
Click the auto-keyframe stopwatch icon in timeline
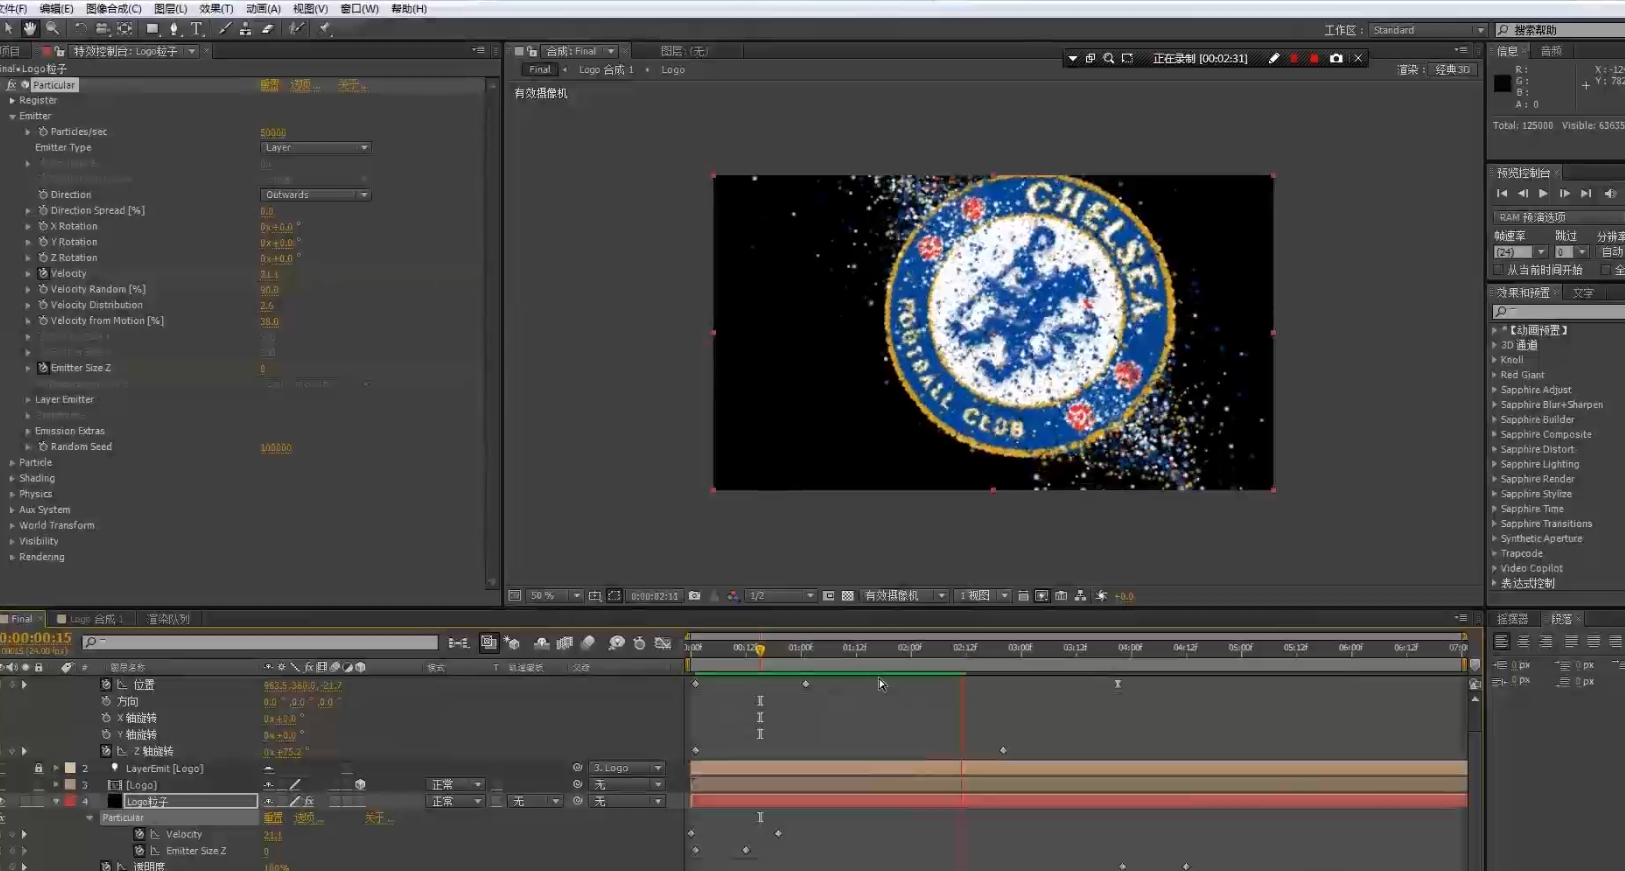tap(640, 643)
